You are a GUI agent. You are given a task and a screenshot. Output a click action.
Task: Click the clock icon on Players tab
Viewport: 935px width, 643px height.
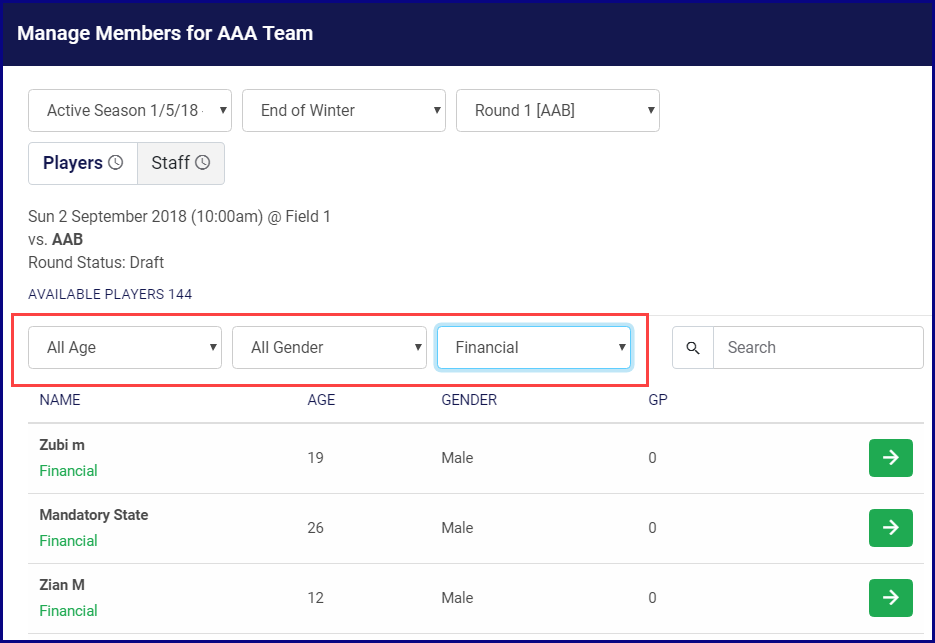[116, 163]
